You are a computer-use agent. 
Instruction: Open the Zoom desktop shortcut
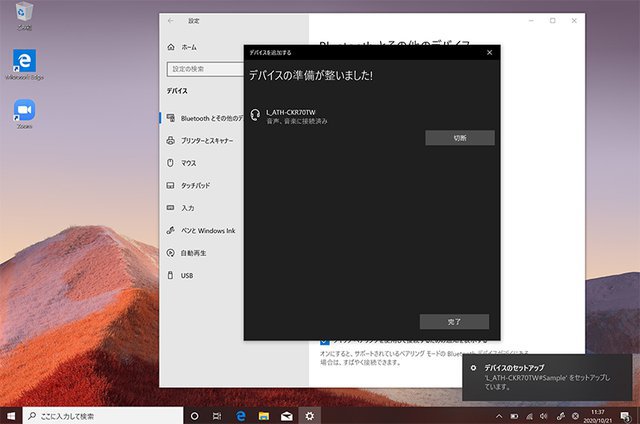pos(24,112)
